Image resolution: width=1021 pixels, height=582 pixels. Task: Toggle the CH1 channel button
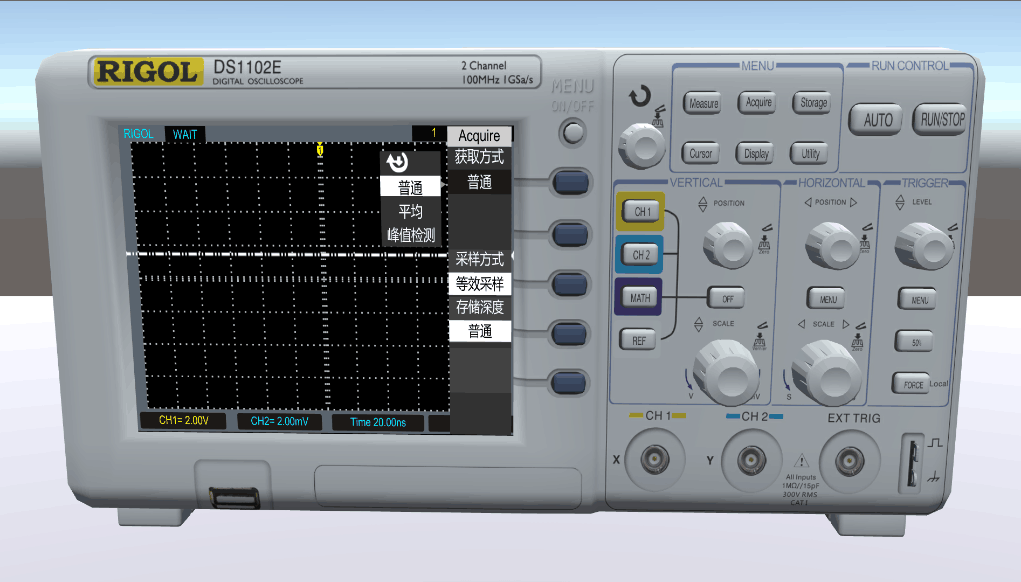pos(641,211)
